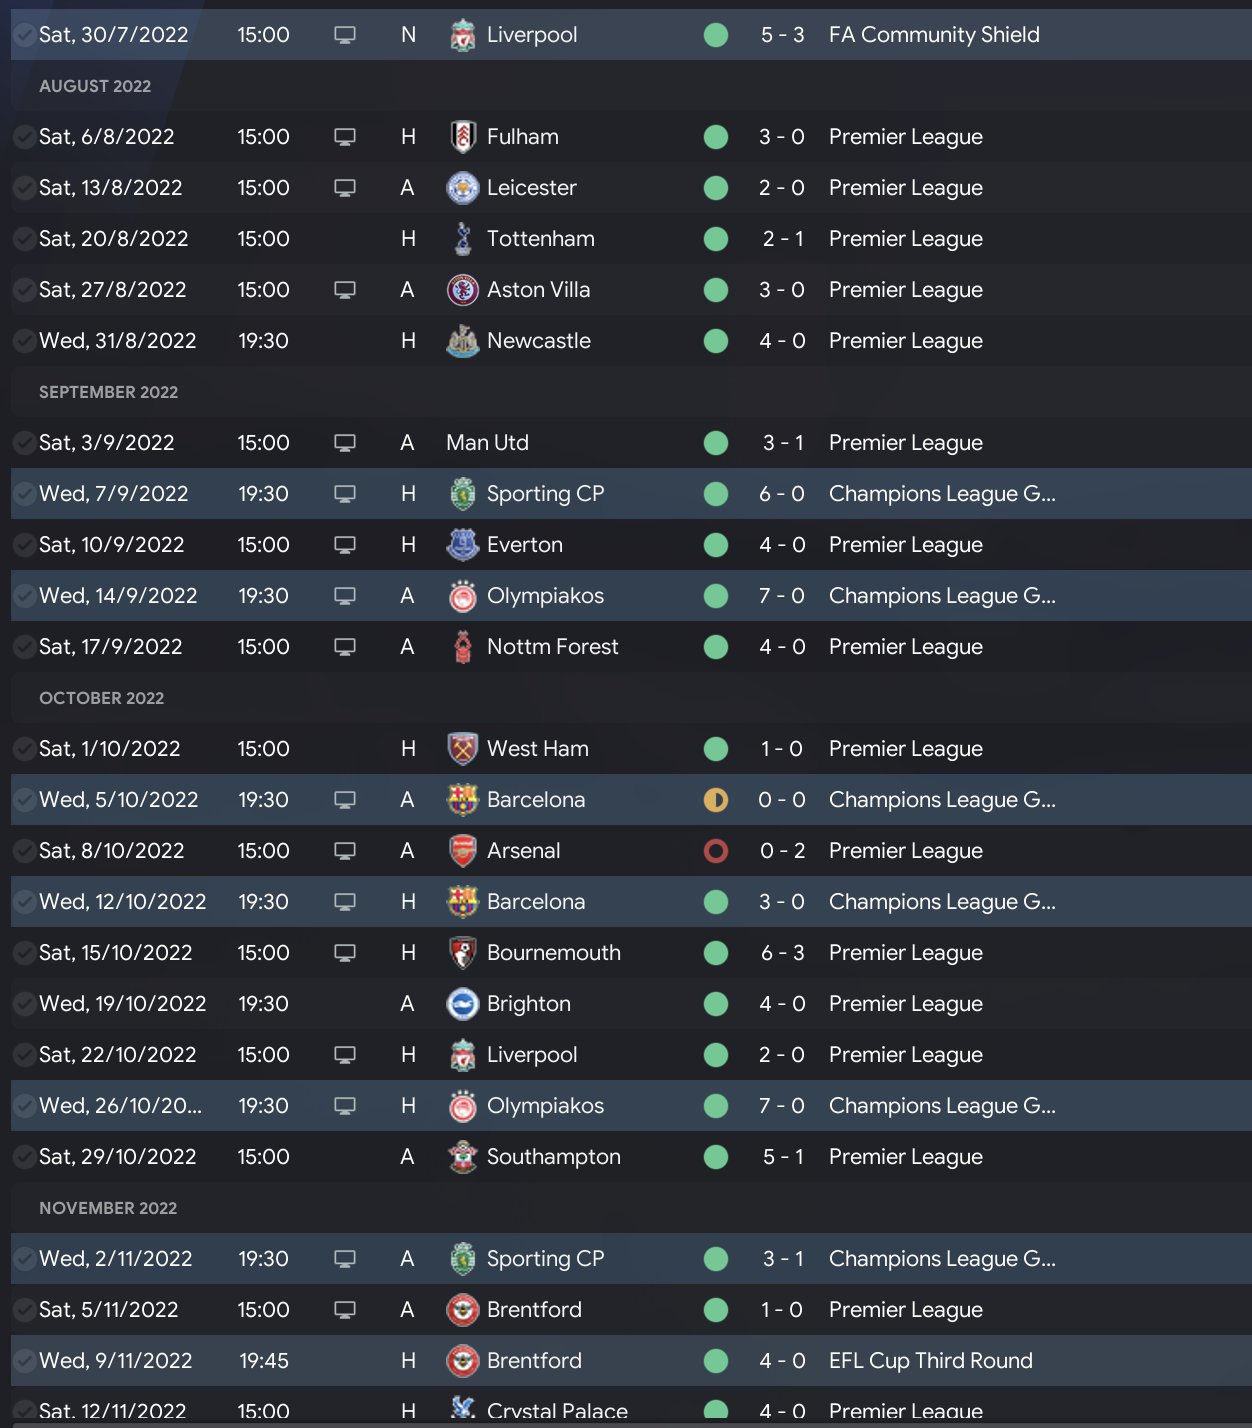Click the Tottenham crest icon
This screenshot has height=1428, width=1252.
462,239
